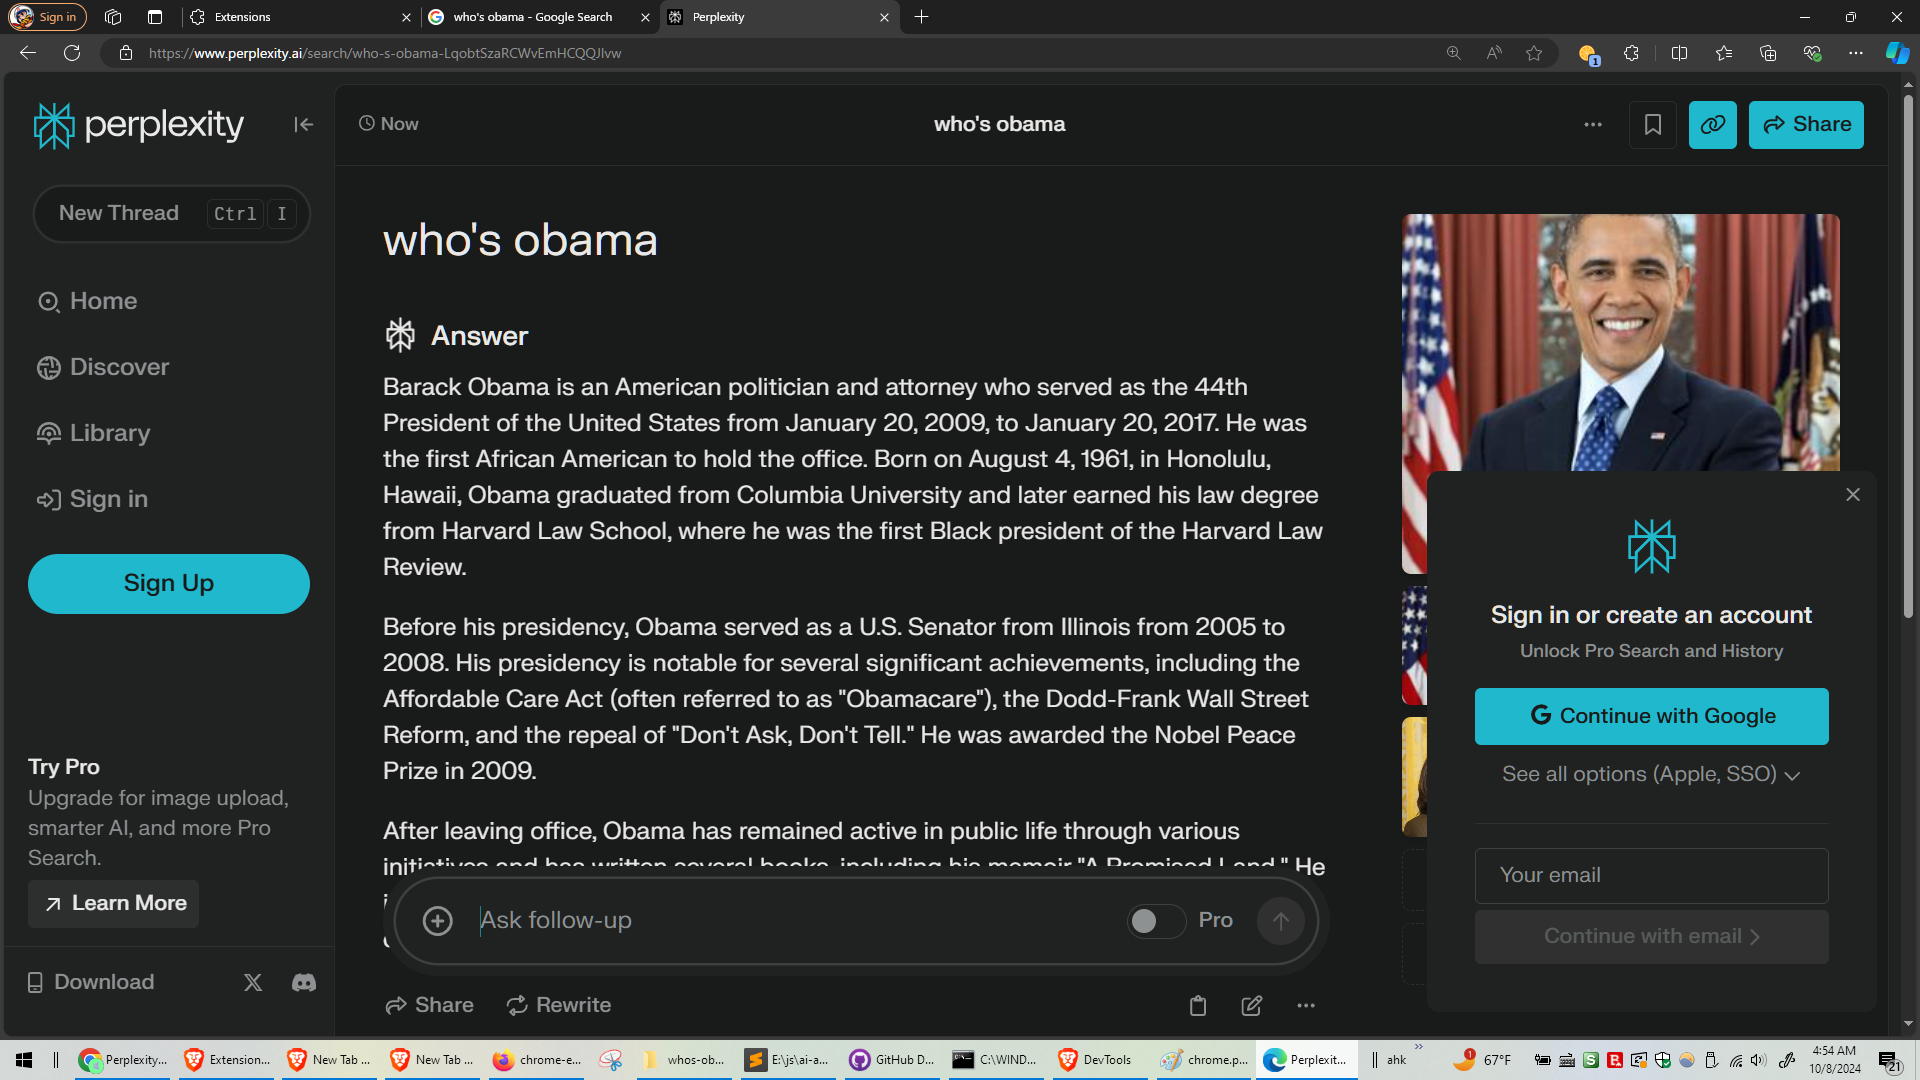Collapse the Perplexity sidebar
1920x1080 pixels.
[303, 124]
